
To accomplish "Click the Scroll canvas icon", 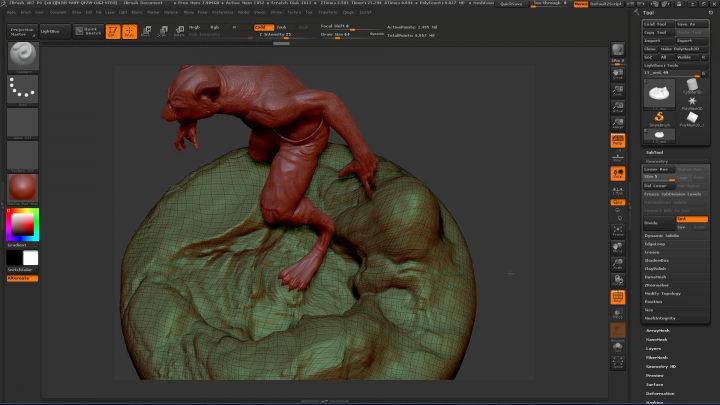I will coord(618,74).
